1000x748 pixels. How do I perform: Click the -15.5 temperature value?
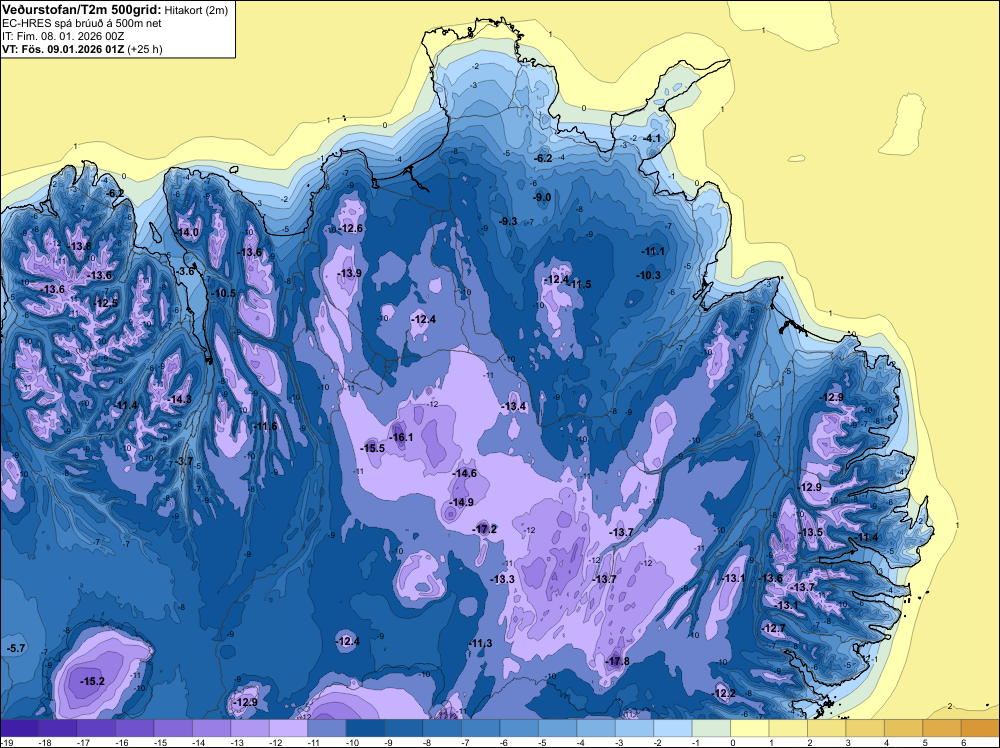373,448
